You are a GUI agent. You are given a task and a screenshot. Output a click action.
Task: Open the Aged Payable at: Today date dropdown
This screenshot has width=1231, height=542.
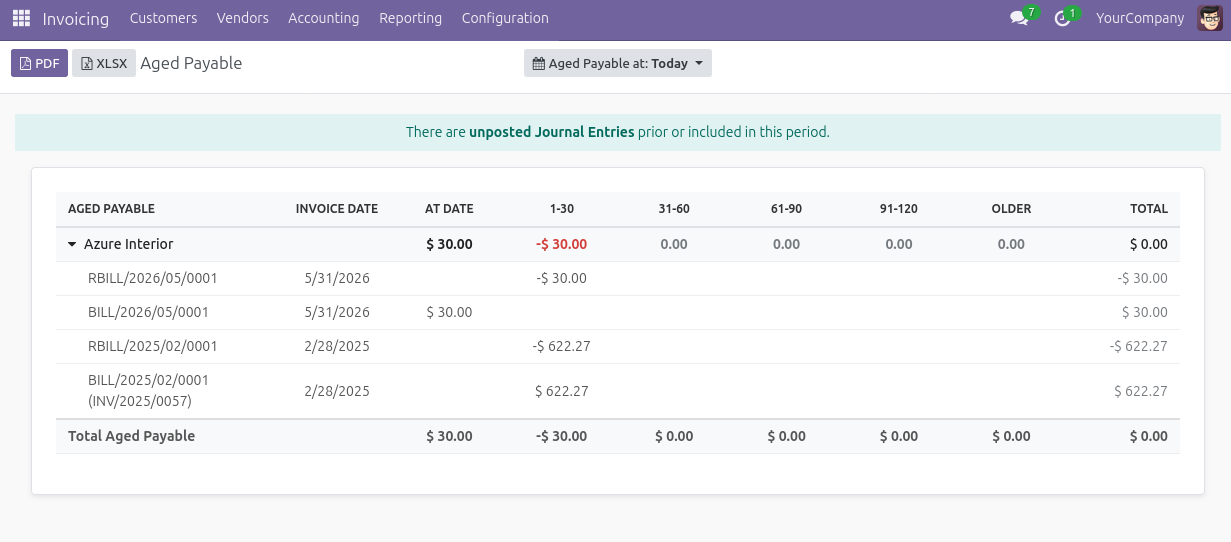[x=617, y=63]
